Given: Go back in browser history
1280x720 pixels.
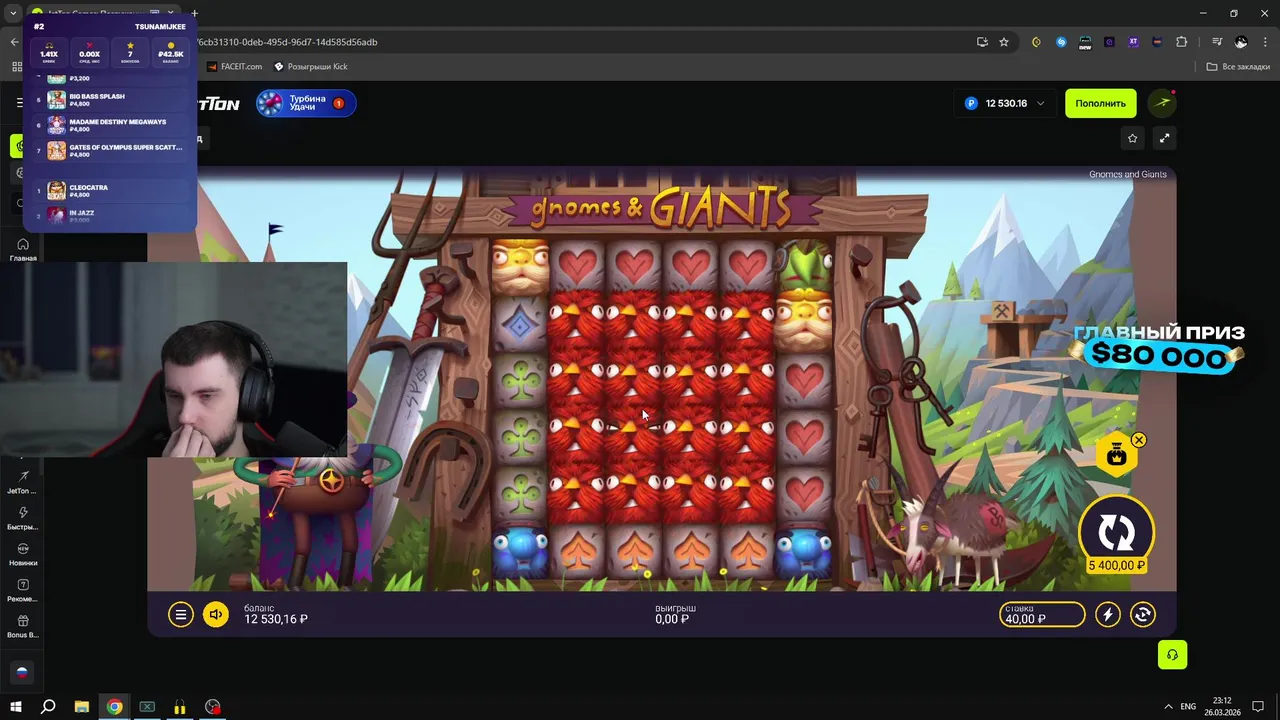Looking at the screenshot, I should [x=14, y=42].
